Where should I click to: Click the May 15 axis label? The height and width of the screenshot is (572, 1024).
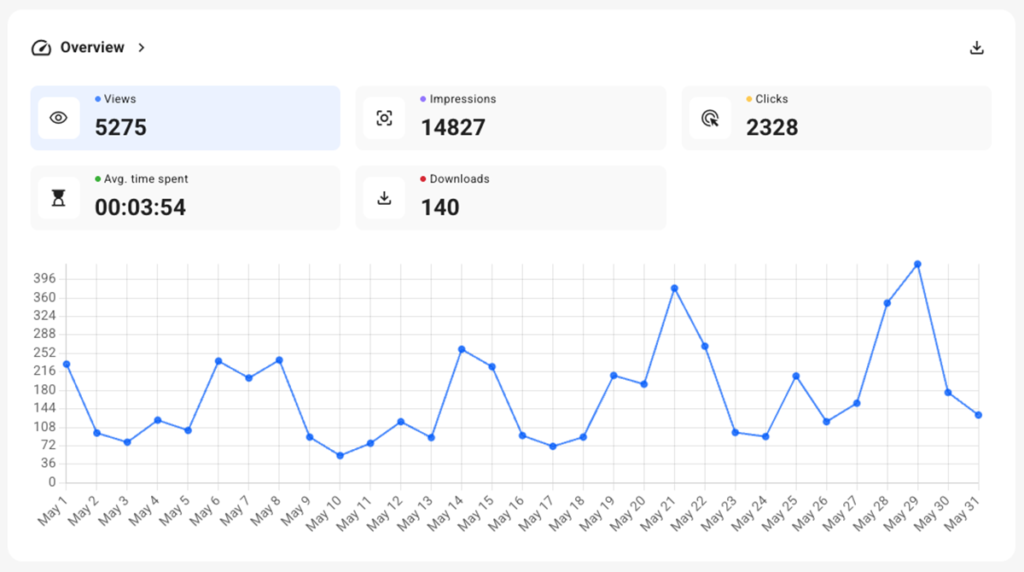tap(476, 512)
